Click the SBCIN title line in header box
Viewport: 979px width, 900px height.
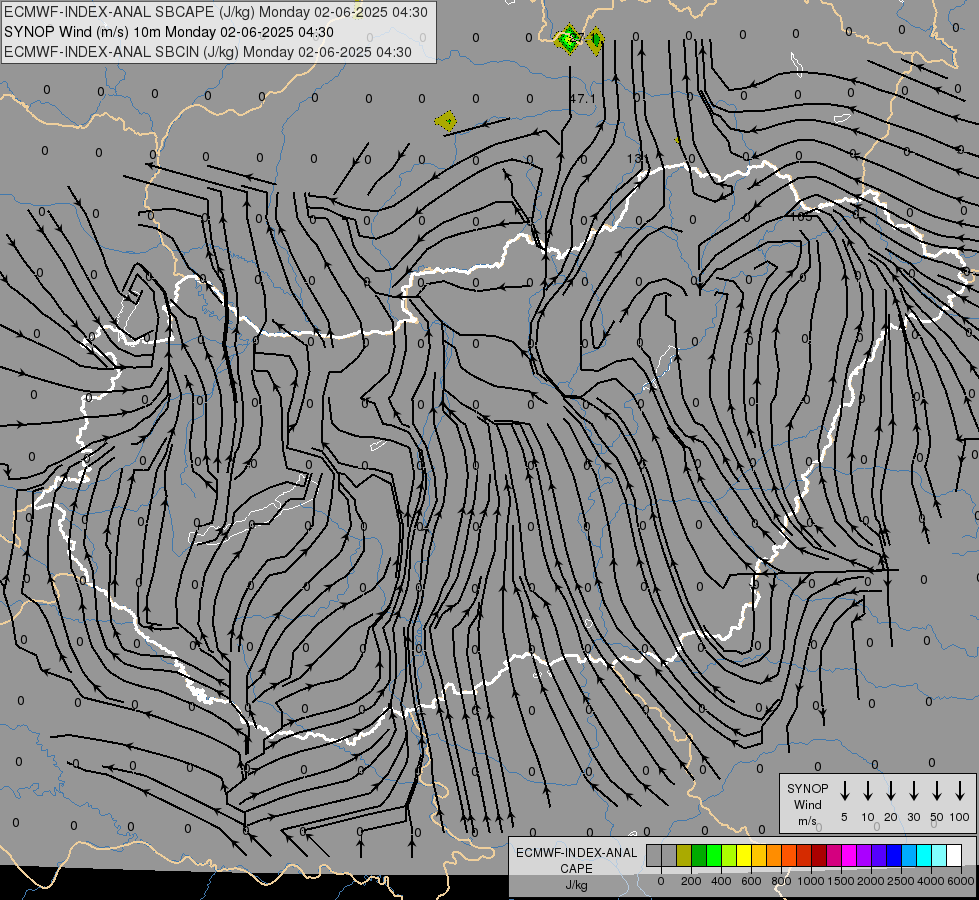point(208,52)
